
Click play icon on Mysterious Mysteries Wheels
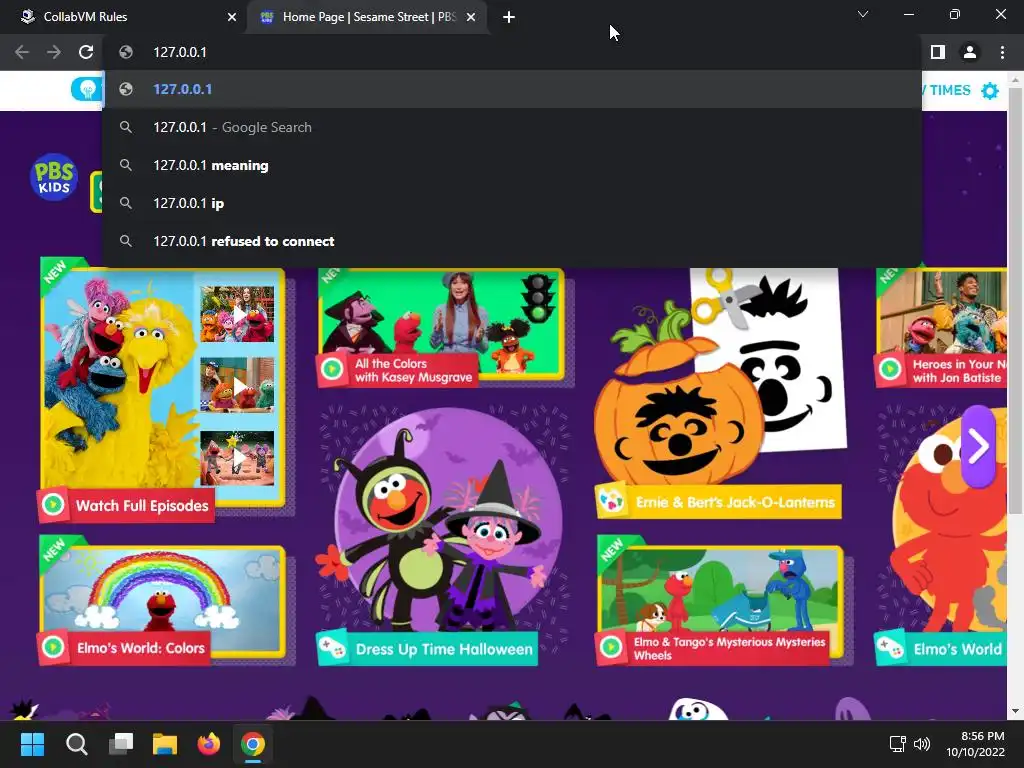tap(611, 647)
